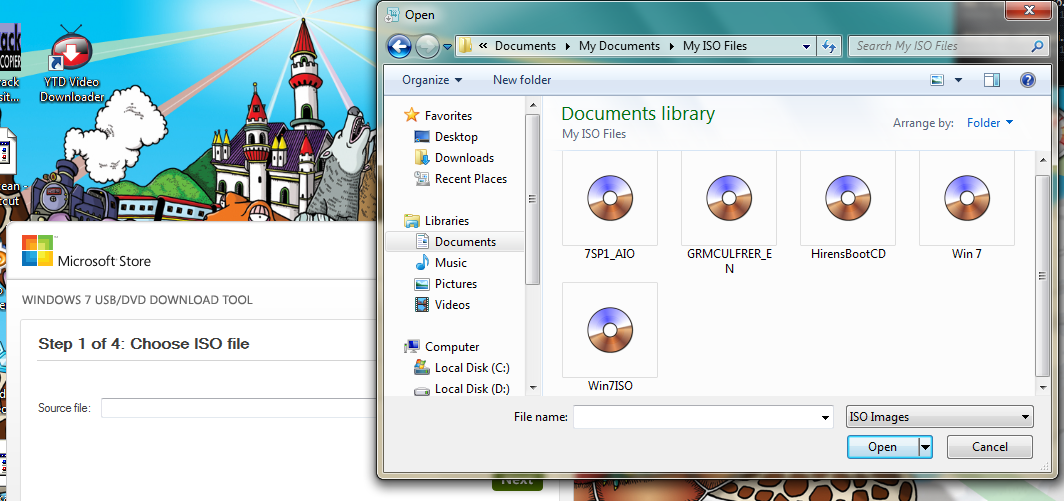Select Local Disk (C:)
This screenshot has width=1064, height=501.
pos(472,368)
